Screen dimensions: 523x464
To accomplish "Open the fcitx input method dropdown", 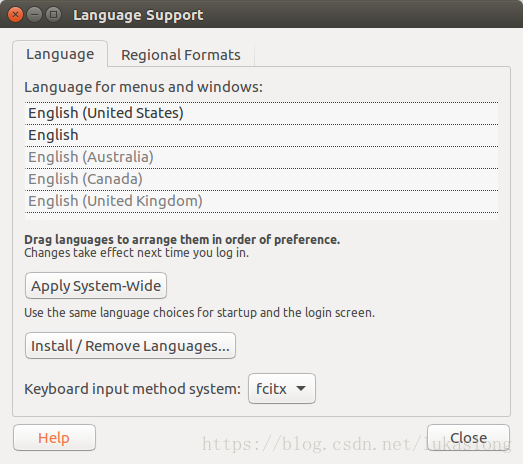I will point(282,389).
